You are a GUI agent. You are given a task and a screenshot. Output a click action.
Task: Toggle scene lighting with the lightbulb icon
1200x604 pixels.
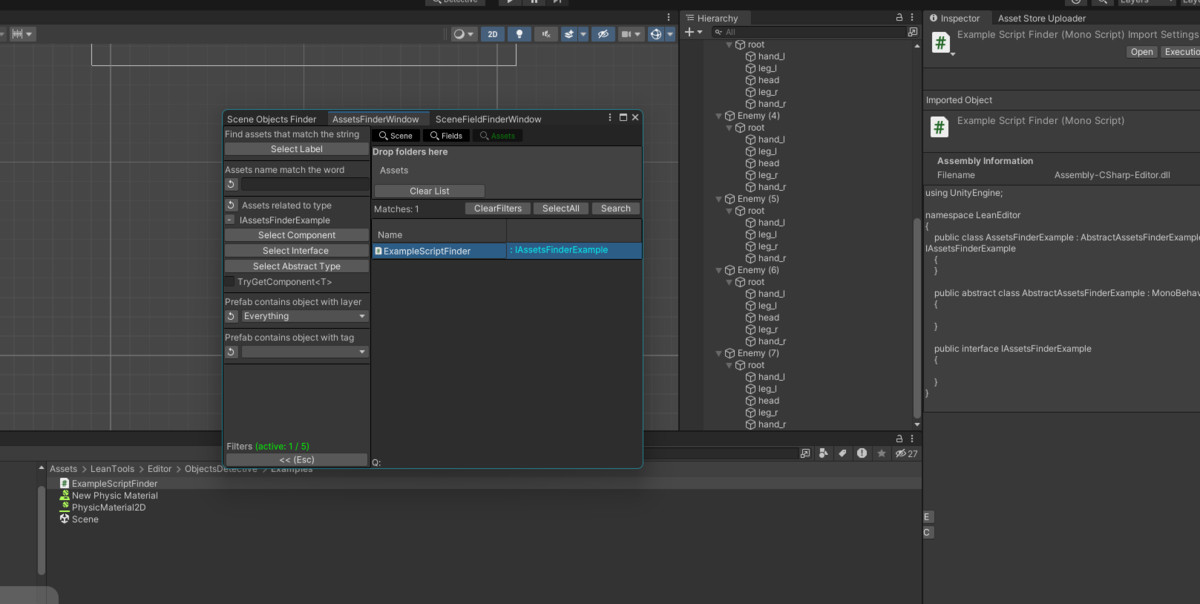coord(519,34)
